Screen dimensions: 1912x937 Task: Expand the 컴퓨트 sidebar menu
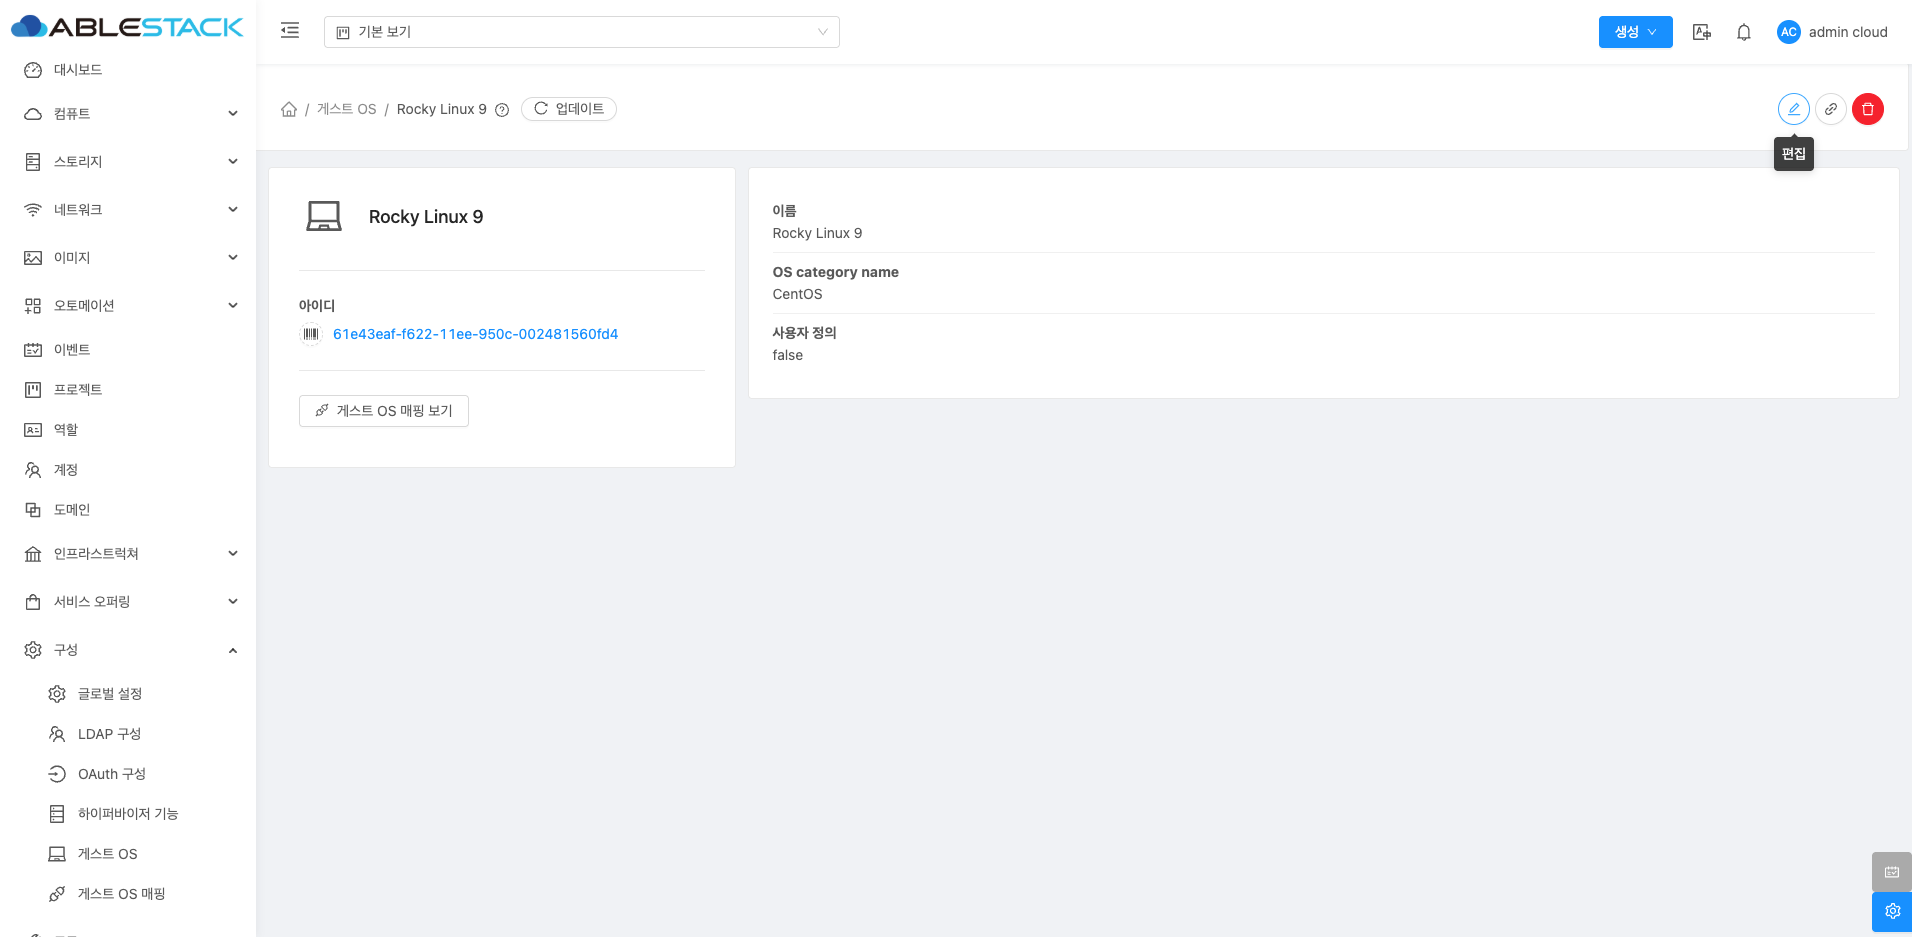pos(128,114)
